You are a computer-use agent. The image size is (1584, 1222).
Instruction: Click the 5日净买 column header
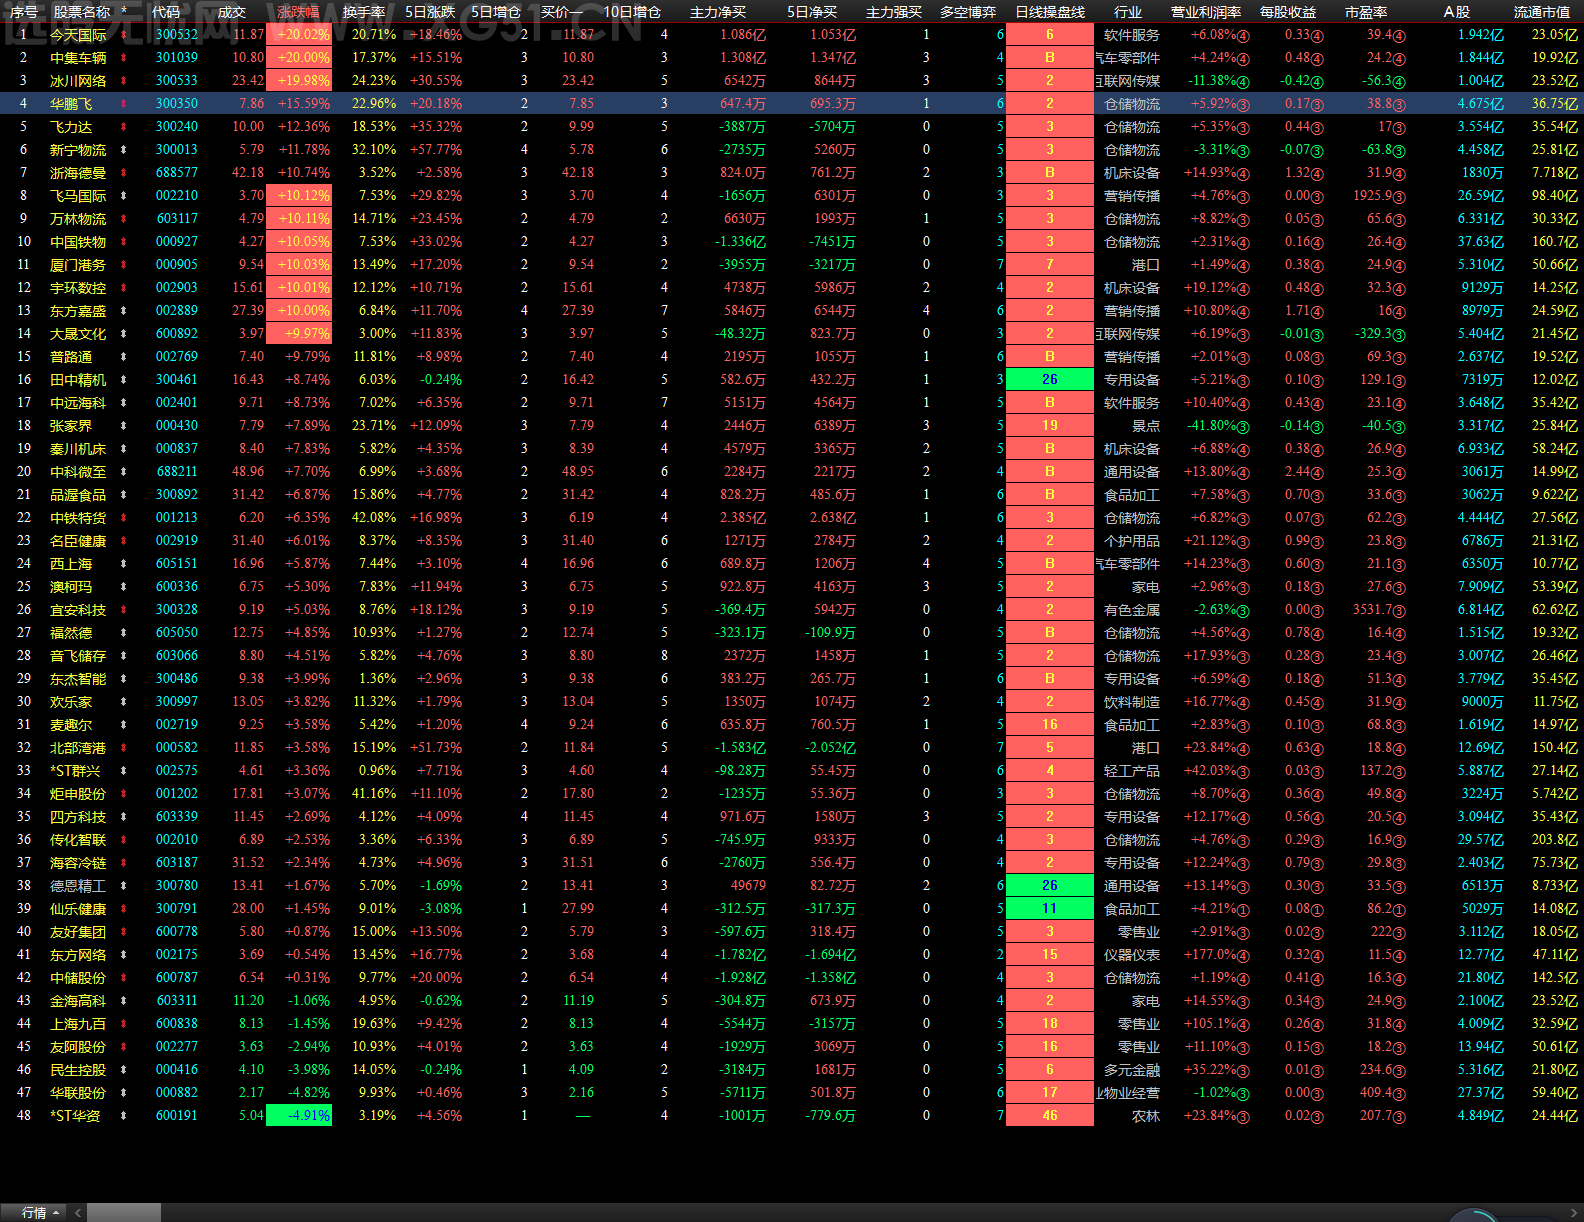[812, 12]
